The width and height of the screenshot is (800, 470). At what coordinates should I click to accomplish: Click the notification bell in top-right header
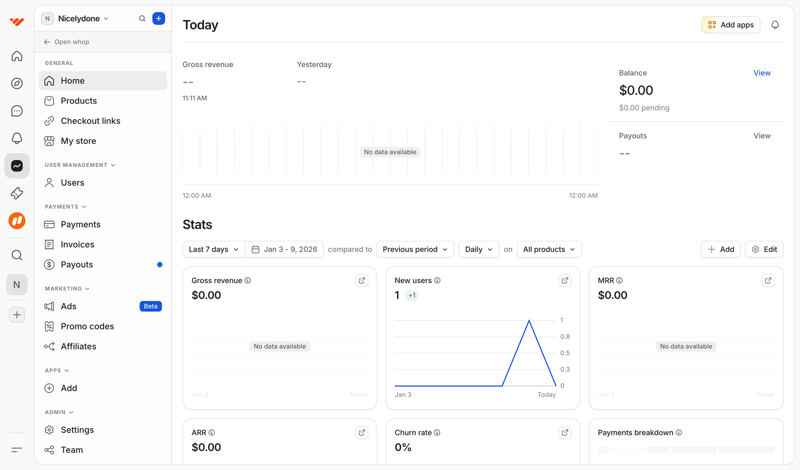point(775,25)
